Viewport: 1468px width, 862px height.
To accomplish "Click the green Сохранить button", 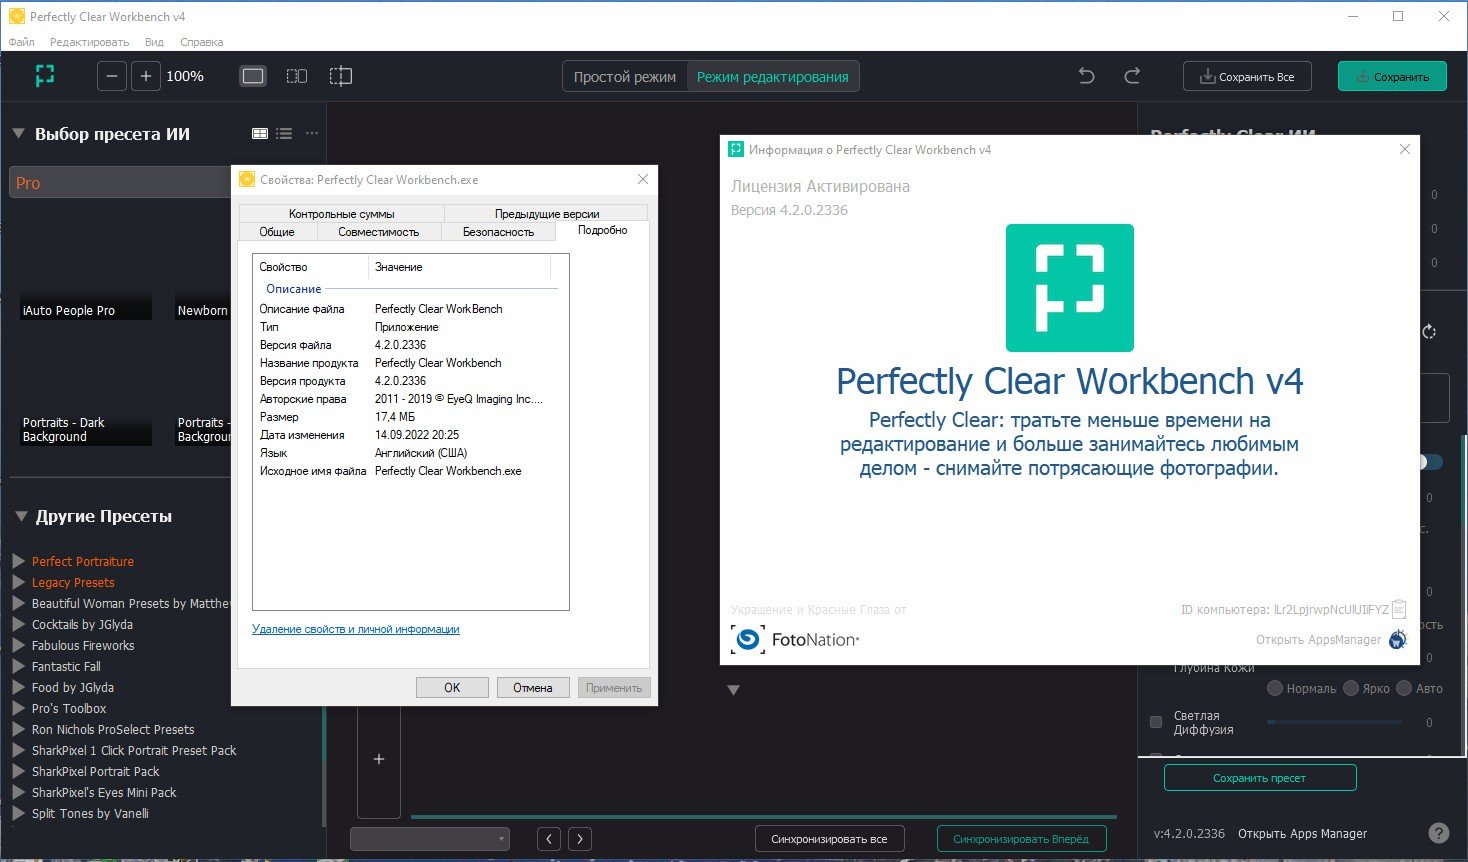I will [x=1393, y=76].
